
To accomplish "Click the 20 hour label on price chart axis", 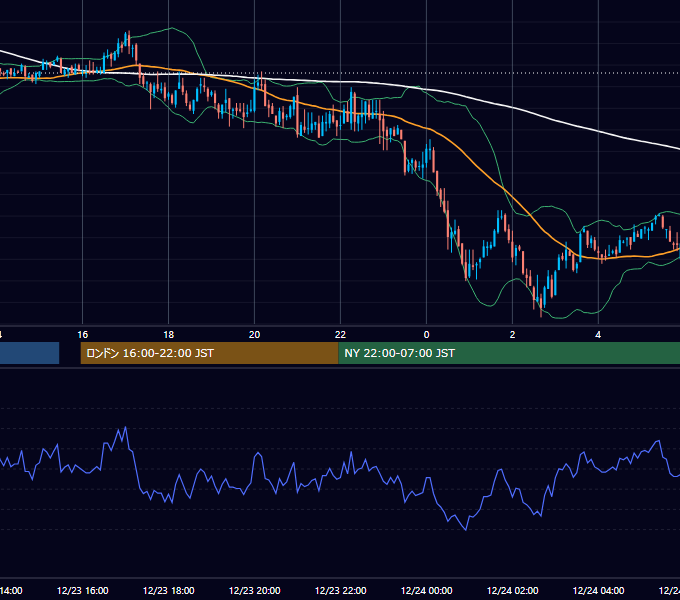I will pyautogui.click(x=255, y=335).
